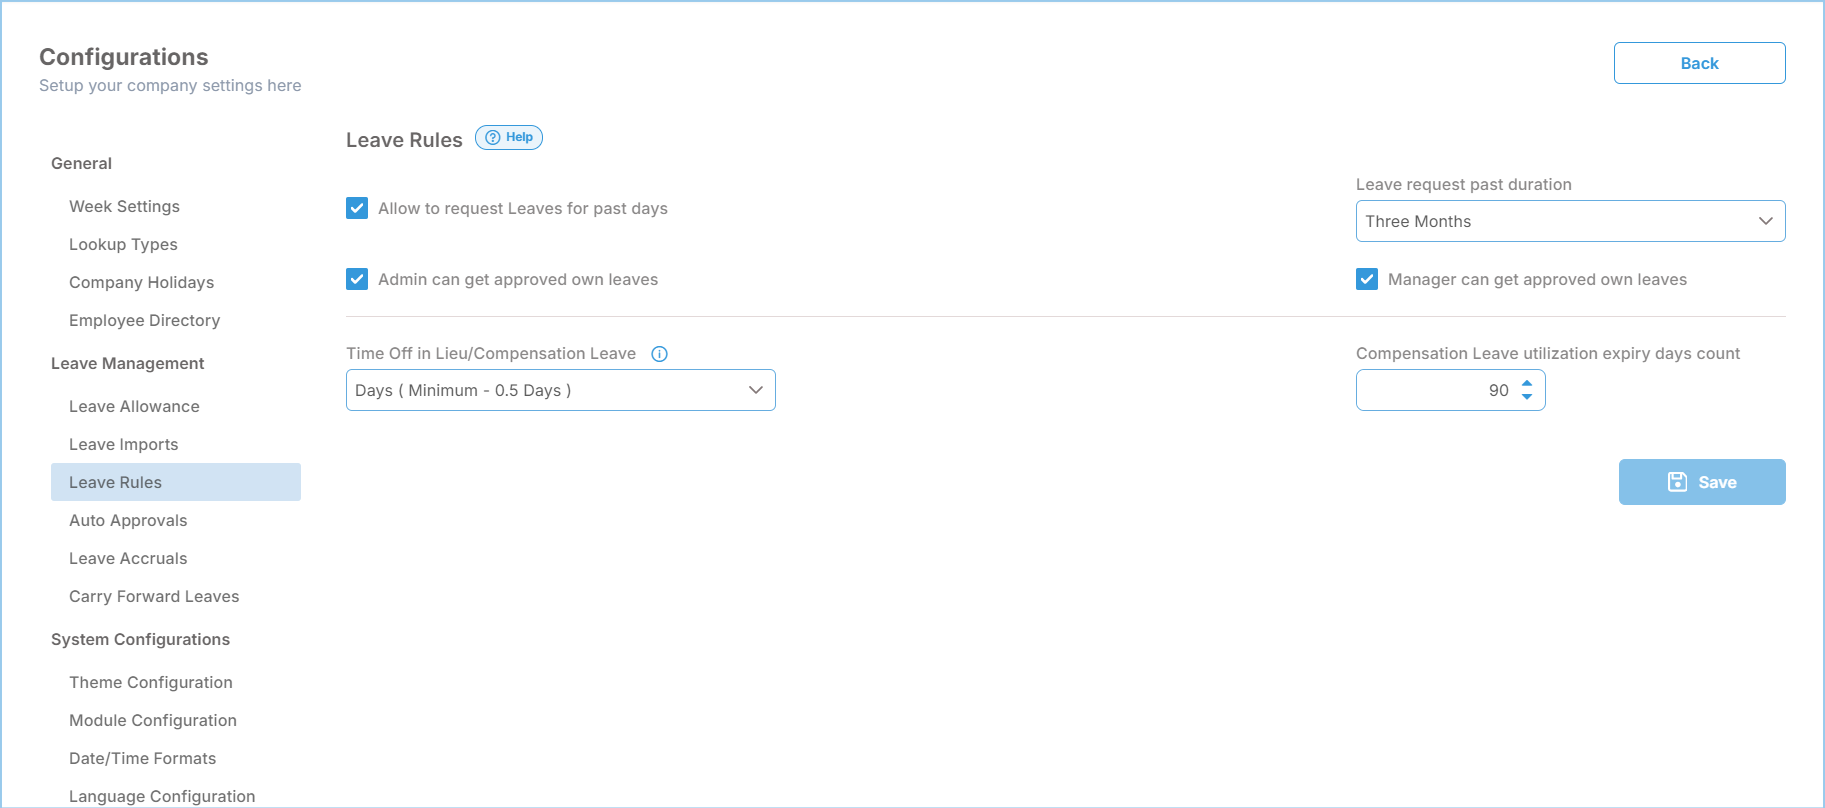The width and height of the screenshot is (1825, 808).
Task: Click the compensation expiry days input field
Action: [x=1435, y=390]
